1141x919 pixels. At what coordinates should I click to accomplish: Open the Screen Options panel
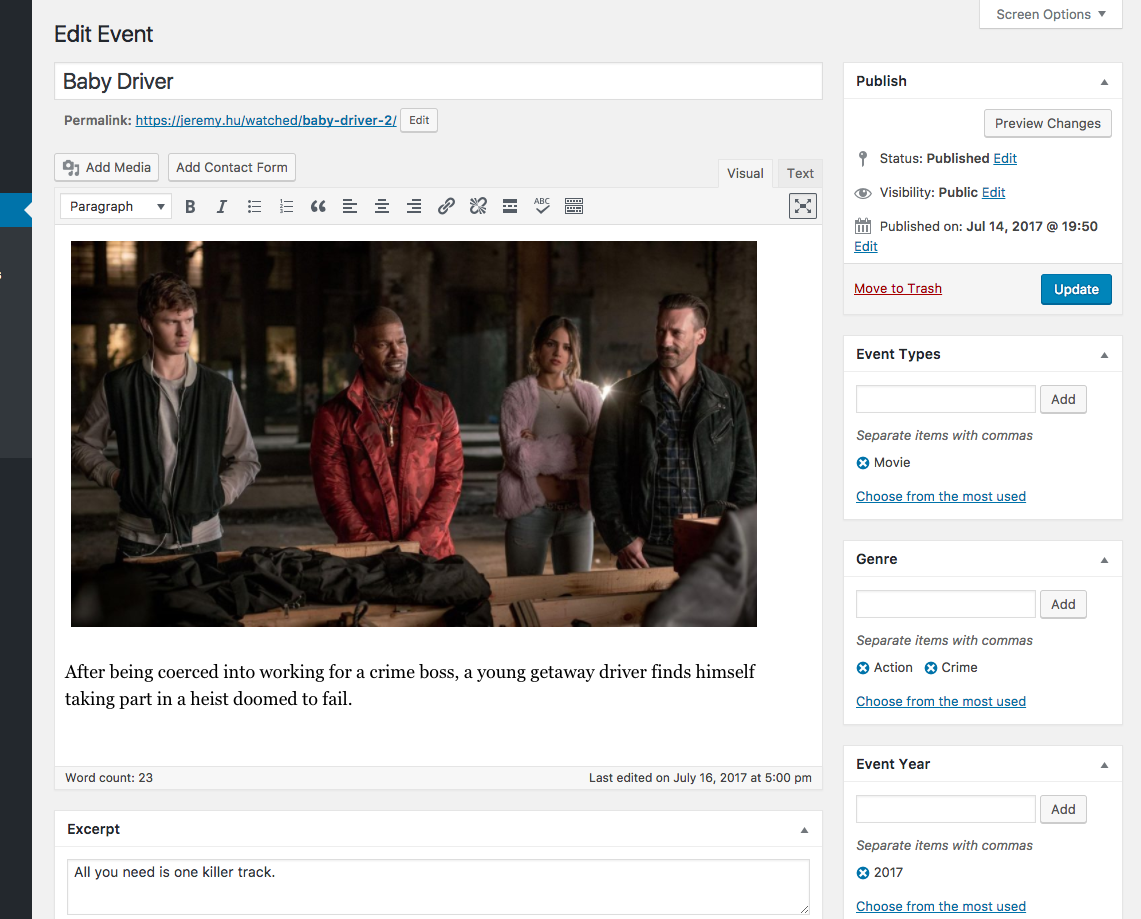point(1051,15)
